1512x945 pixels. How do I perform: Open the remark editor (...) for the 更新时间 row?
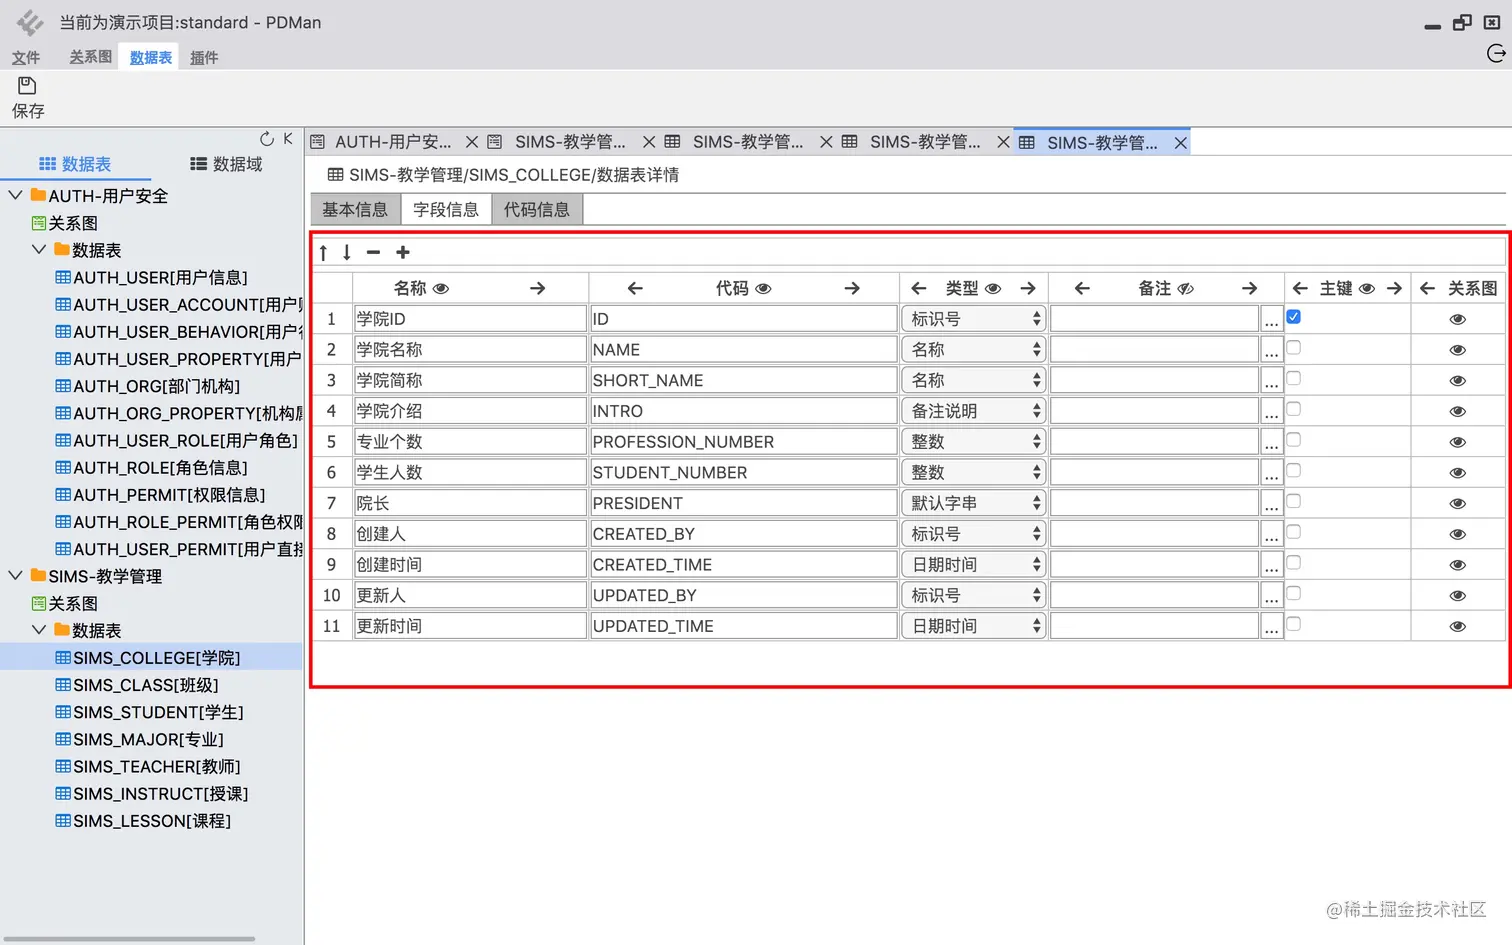click(1271, 627)
